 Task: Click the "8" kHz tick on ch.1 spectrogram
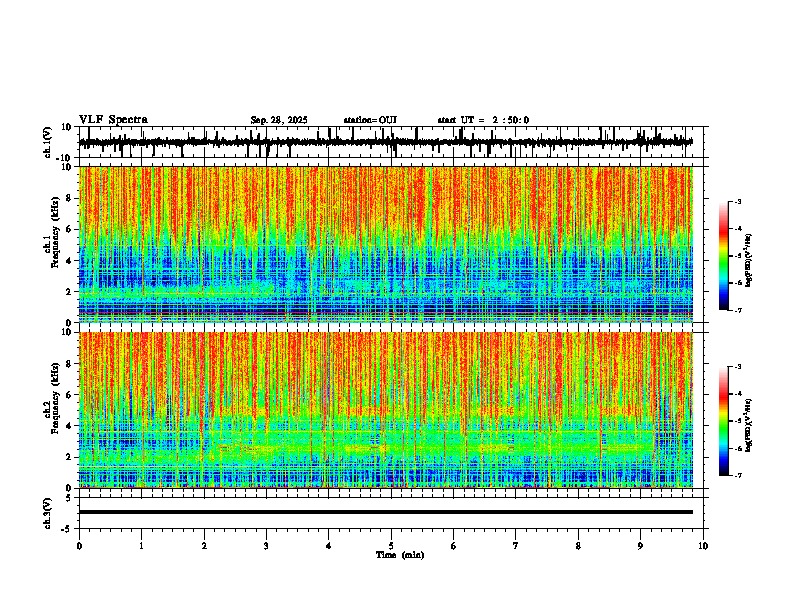70,198
